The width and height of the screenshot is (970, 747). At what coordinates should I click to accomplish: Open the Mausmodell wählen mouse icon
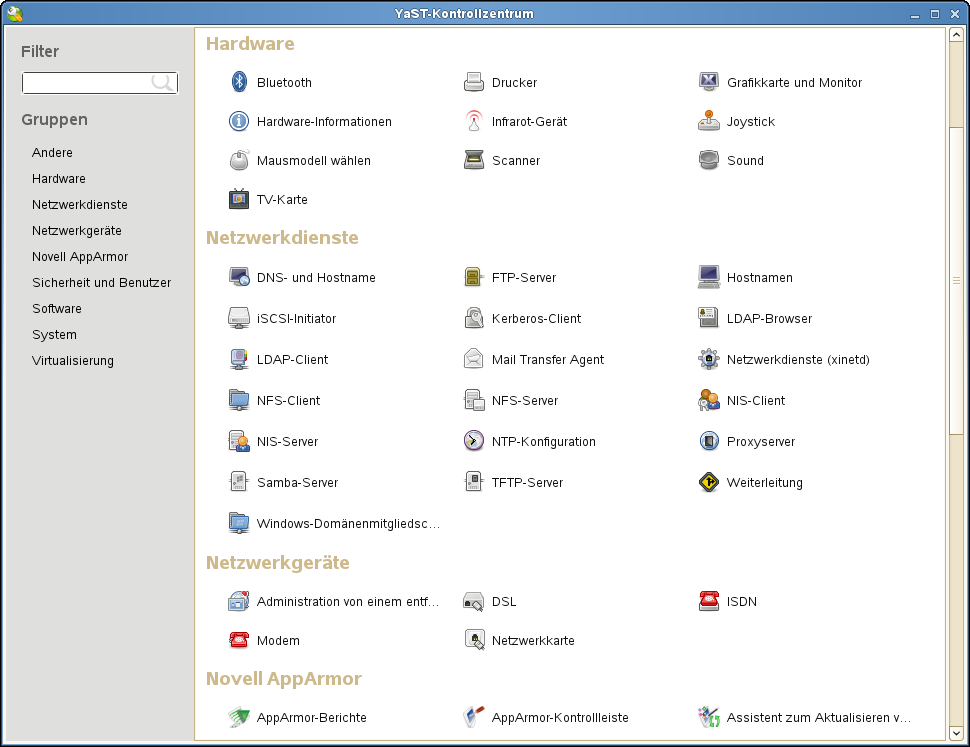coord(239,160)
